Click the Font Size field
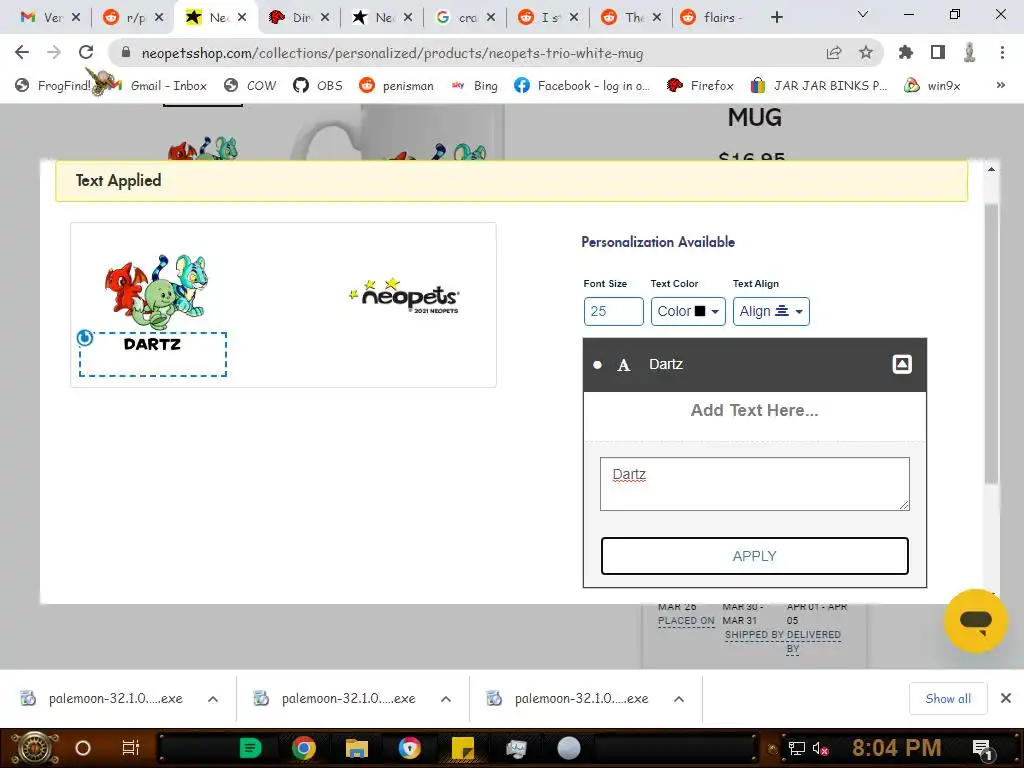Viewport: 1024px width, 768px height. point(613,312)
